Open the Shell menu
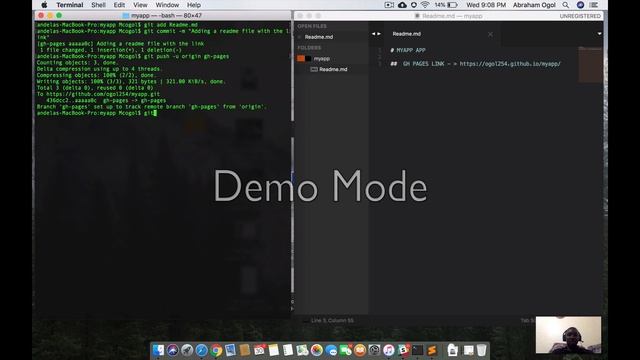 98,5
